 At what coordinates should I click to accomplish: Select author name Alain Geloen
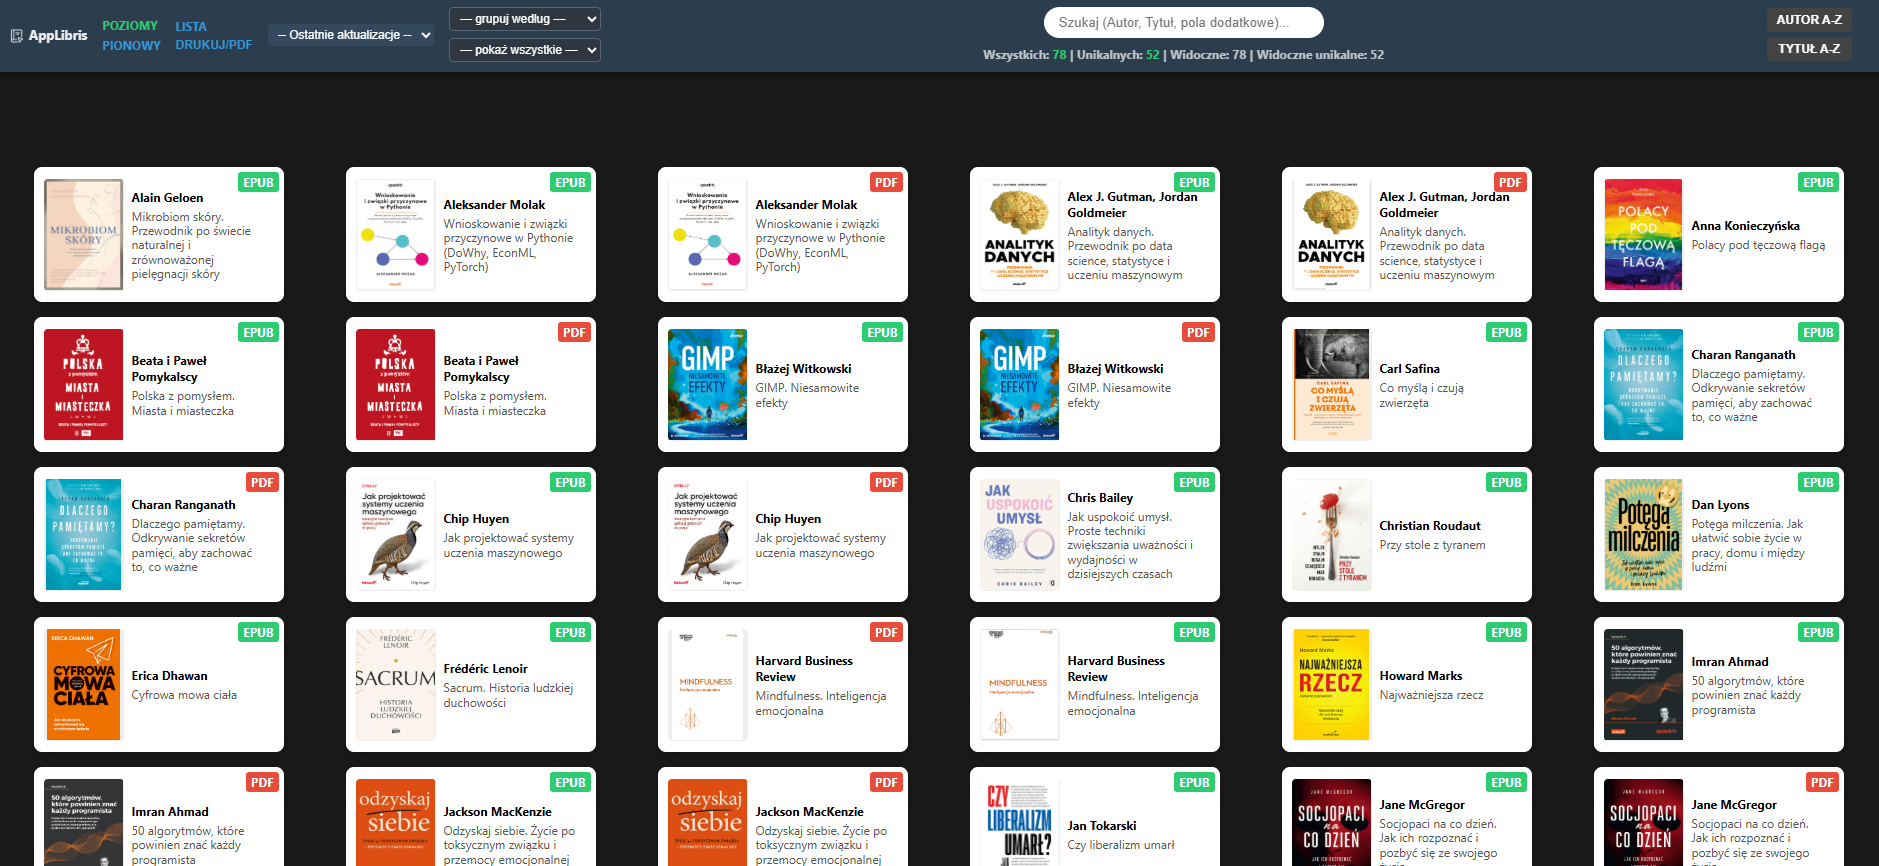167,198
